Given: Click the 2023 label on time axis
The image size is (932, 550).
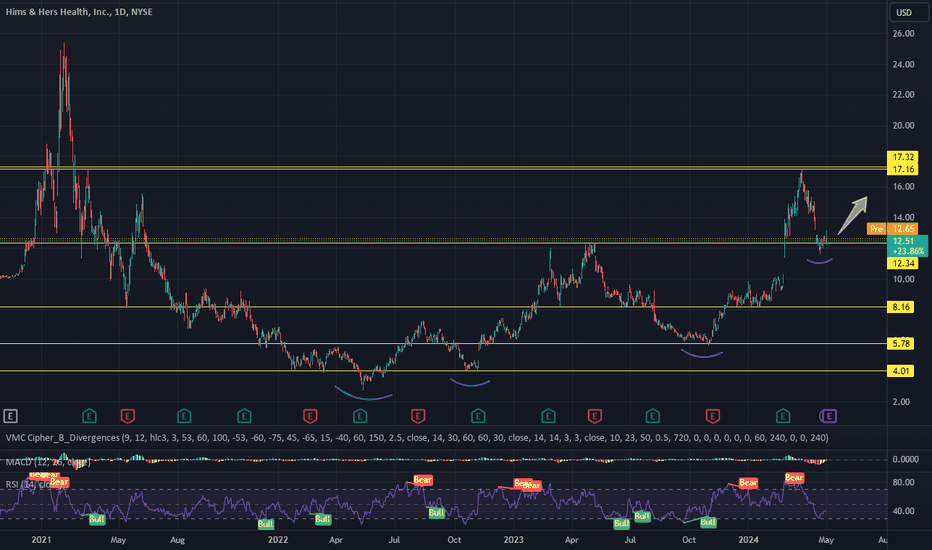Looking at the screenshot, I should click(513, 540).
